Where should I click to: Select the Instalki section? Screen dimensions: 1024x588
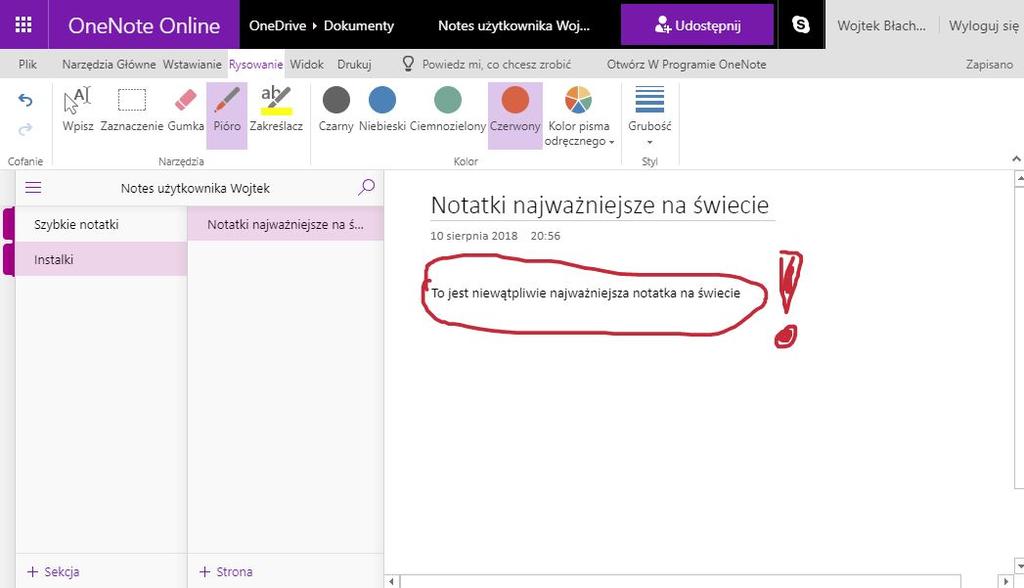[x=101, y=259]
